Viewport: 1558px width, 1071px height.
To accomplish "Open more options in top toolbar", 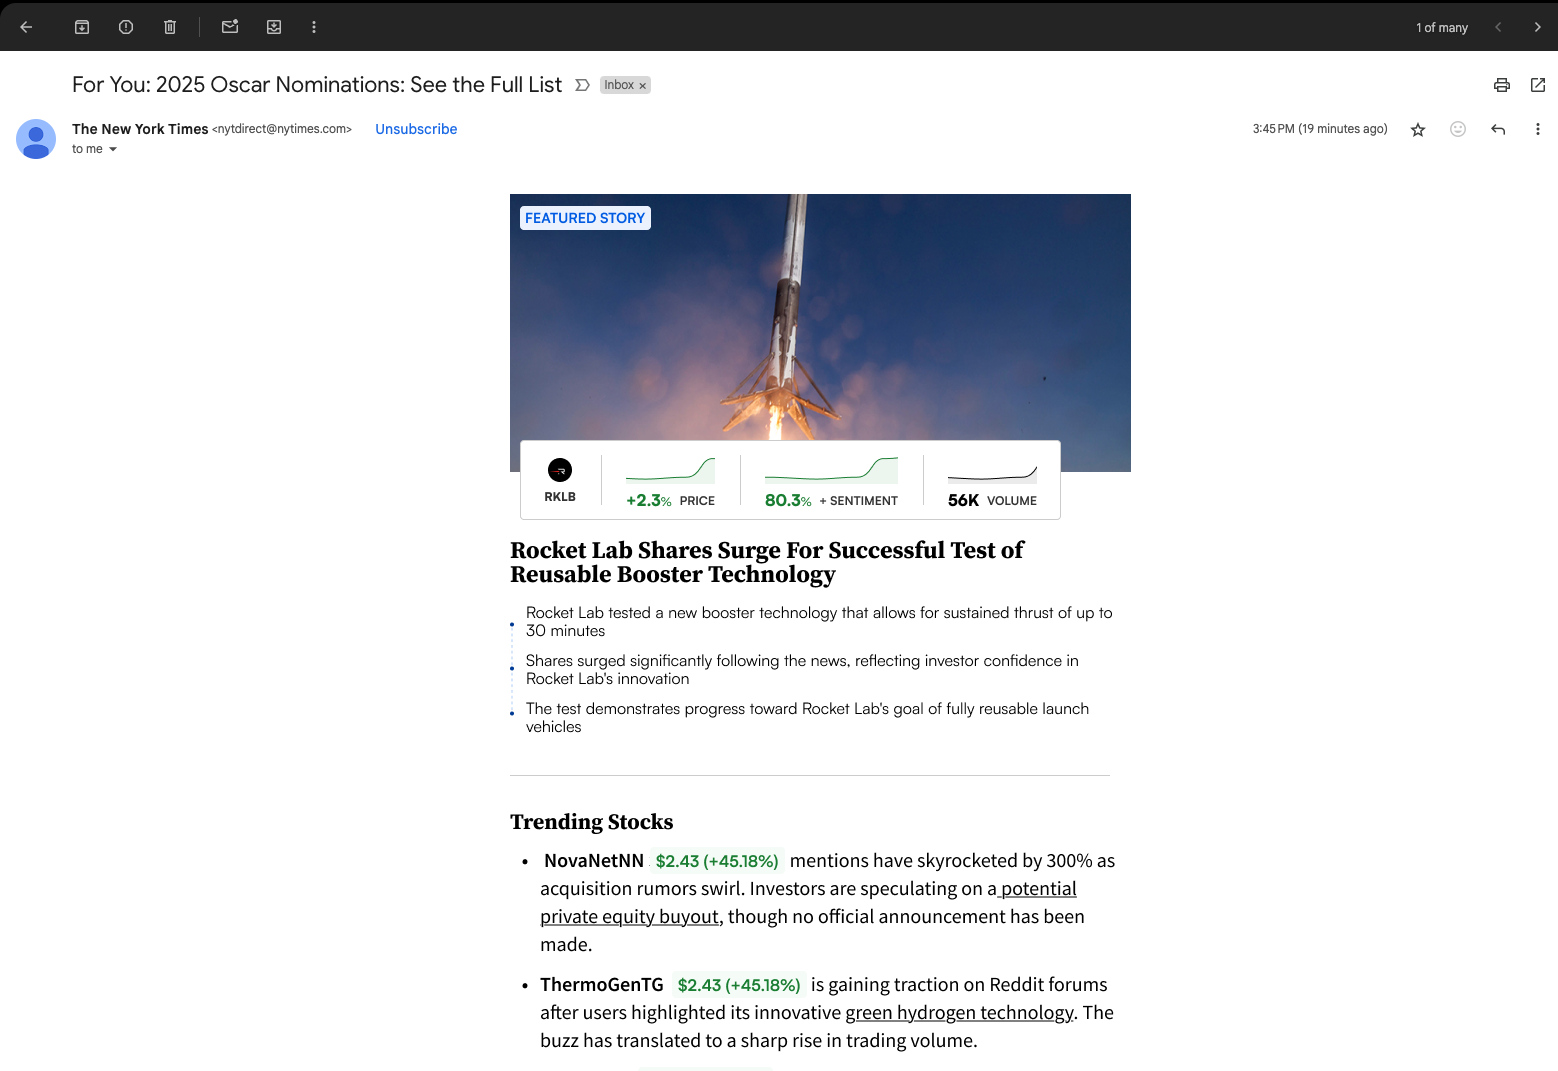I will 314,27.
